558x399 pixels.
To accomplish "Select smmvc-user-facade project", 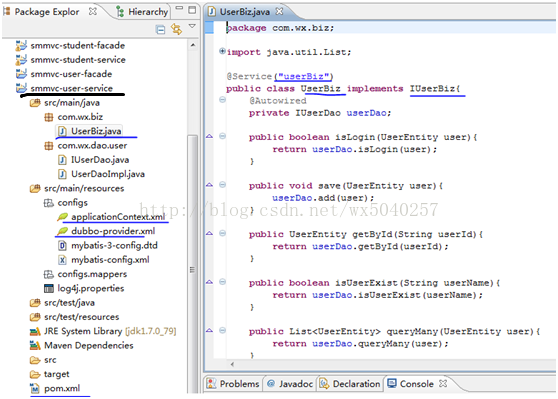I will point(71,74).
